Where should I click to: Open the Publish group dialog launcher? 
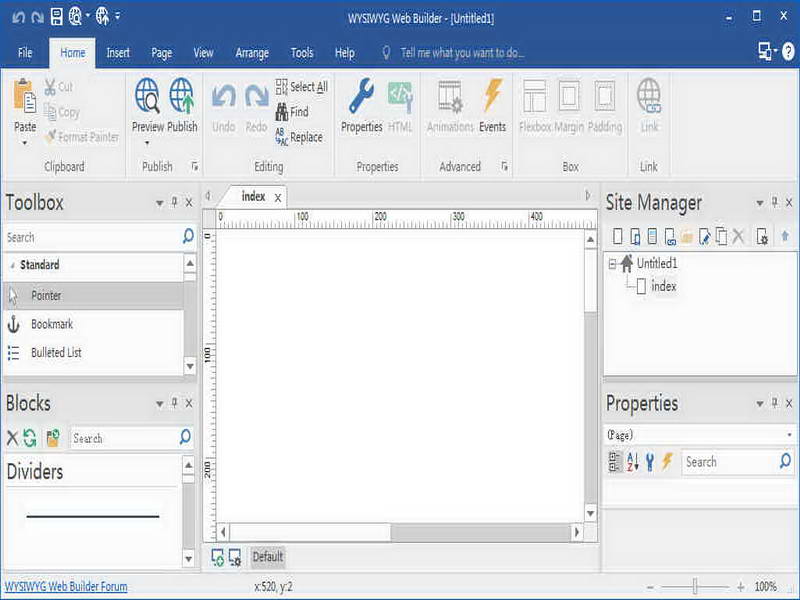coord(195,166)
